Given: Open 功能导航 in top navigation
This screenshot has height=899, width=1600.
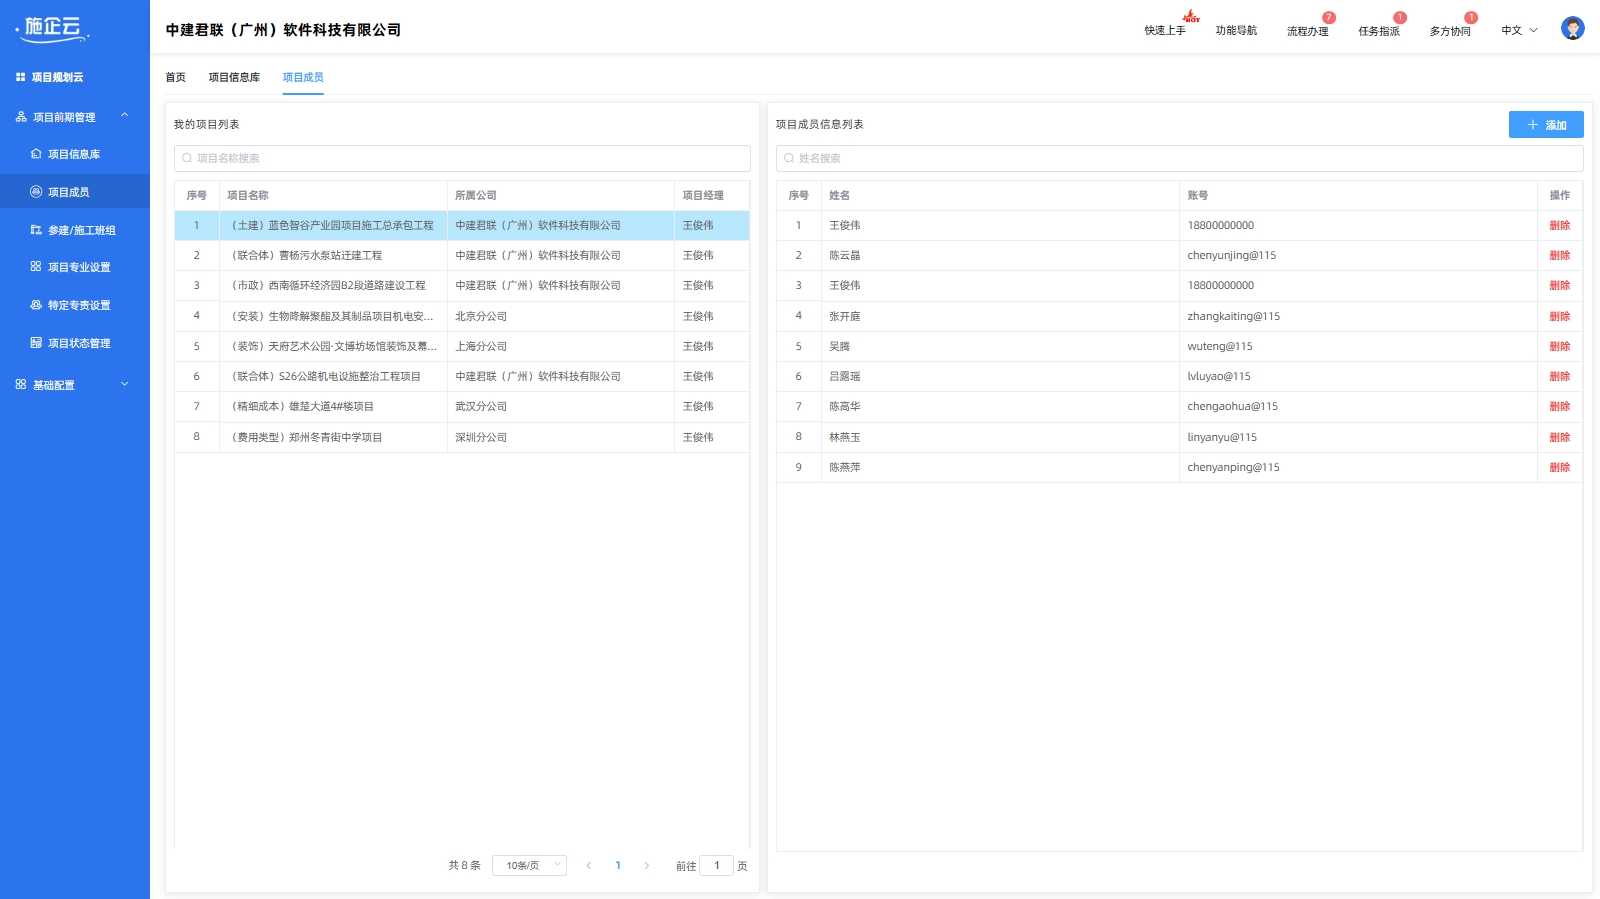Looking at the screenshot, I should point(1236,31).
